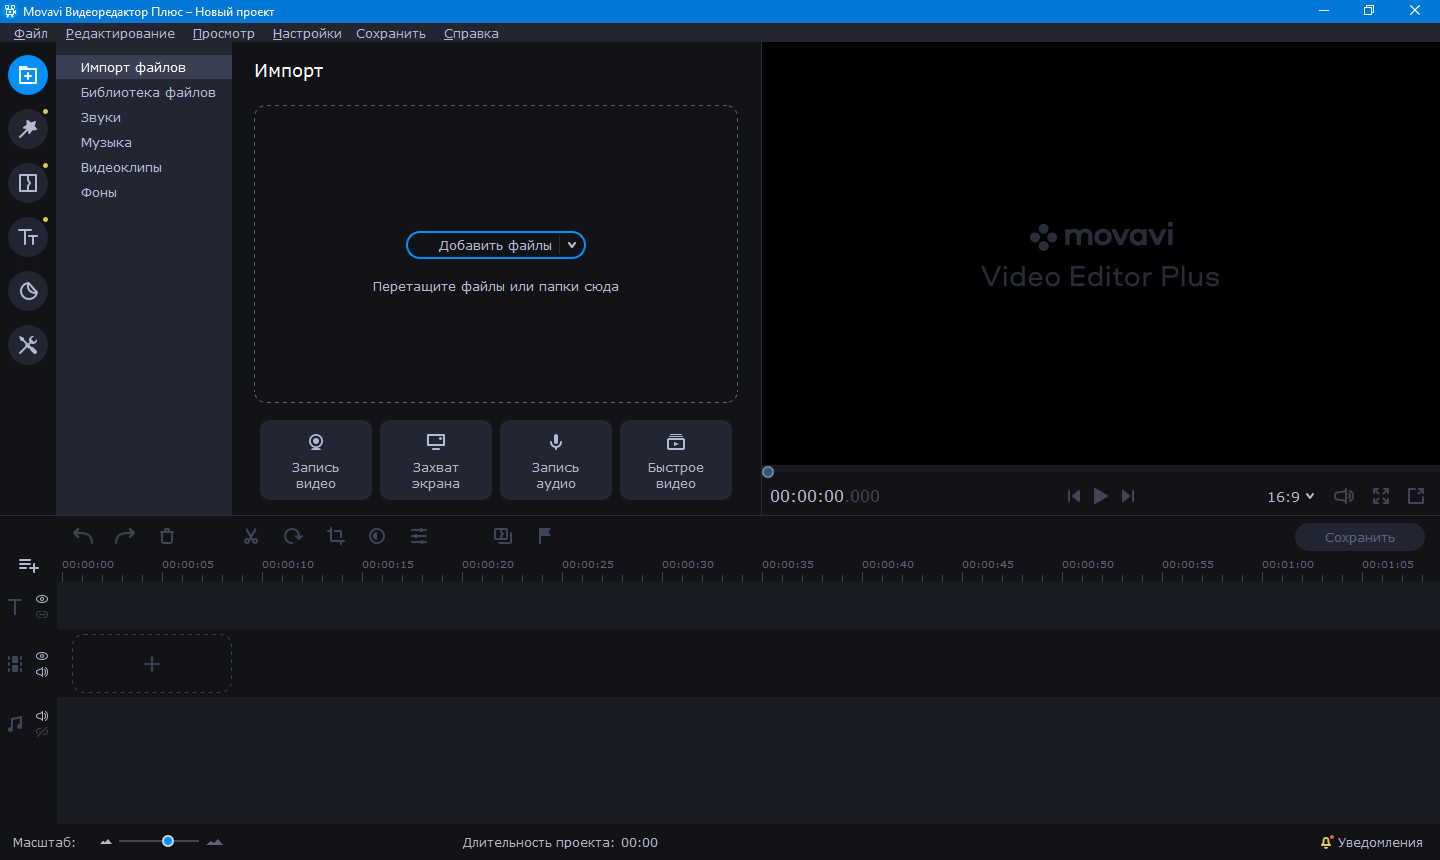Toggle full screen preview

tap(1381, 496)
